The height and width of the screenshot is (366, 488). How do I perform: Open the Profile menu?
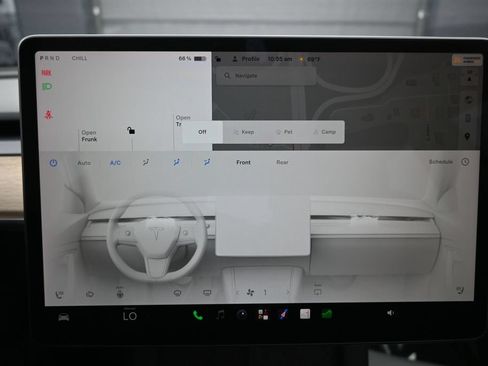246,59
